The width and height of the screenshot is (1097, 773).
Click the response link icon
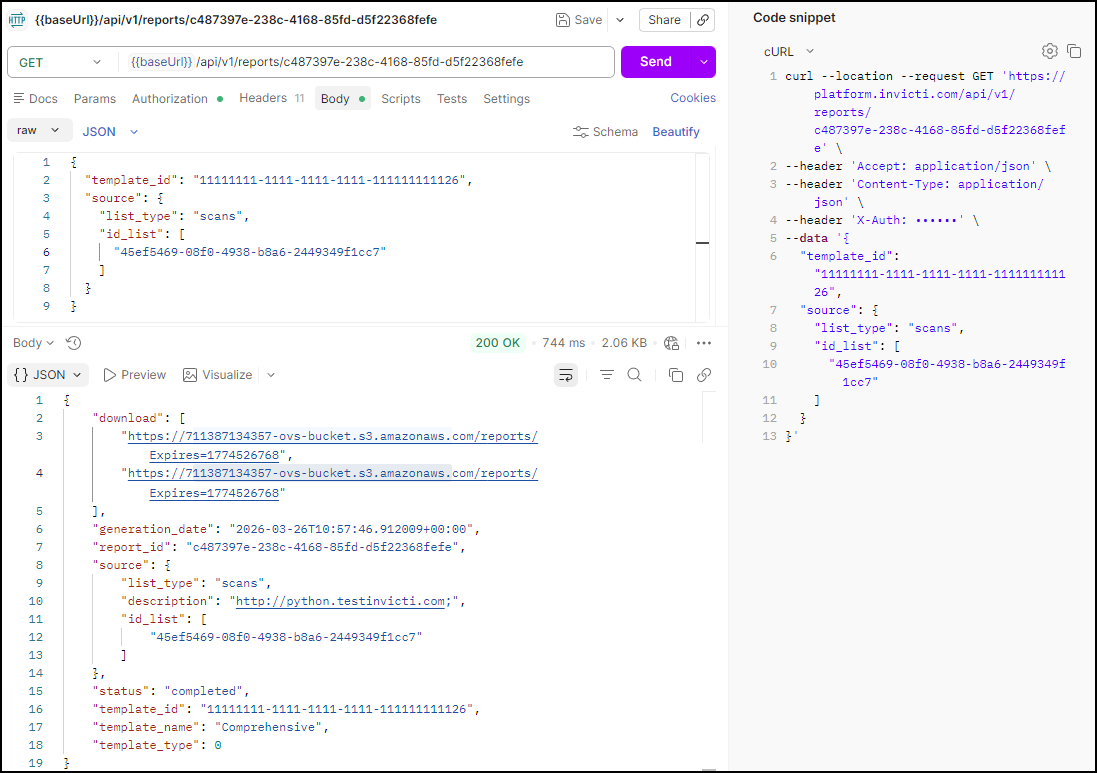[704, 375]
